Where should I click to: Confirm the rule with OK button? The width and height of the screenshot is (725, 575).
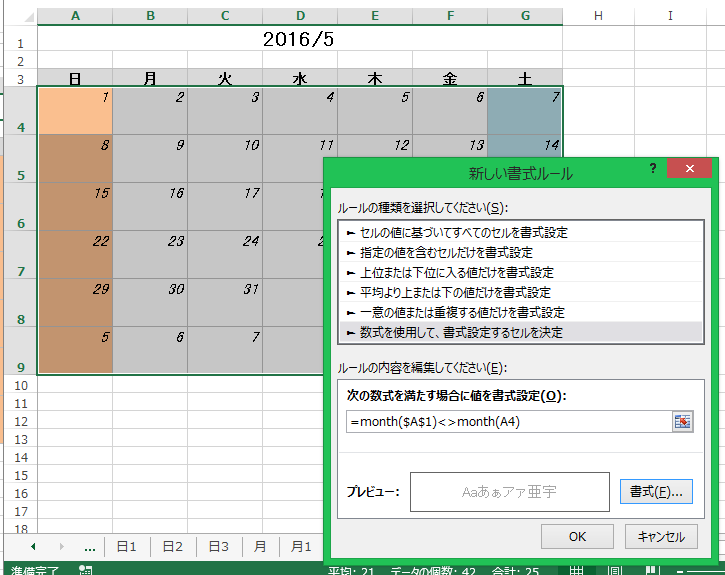pyautogui.click(x=577, y=536)
